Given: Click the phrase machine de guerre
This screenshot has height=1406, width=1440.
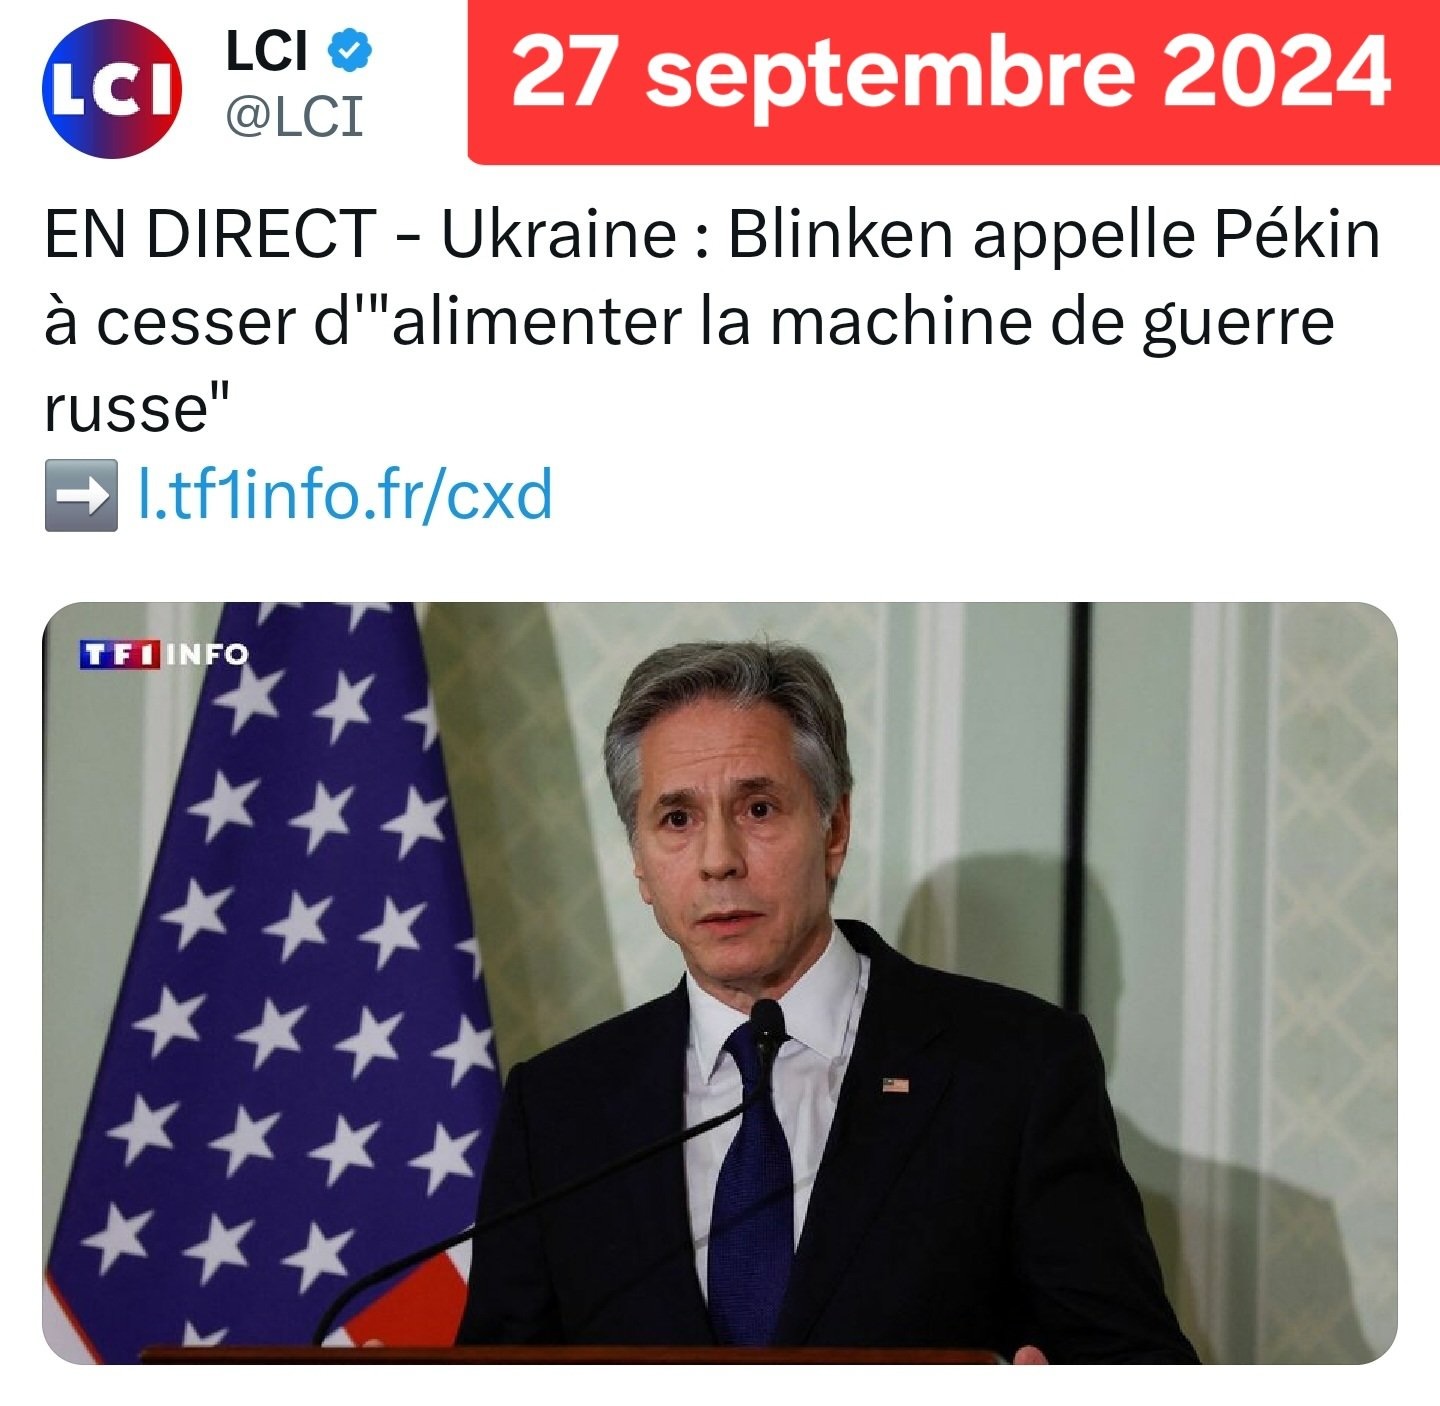Looking at the screenshot, I should [1052, 322].
